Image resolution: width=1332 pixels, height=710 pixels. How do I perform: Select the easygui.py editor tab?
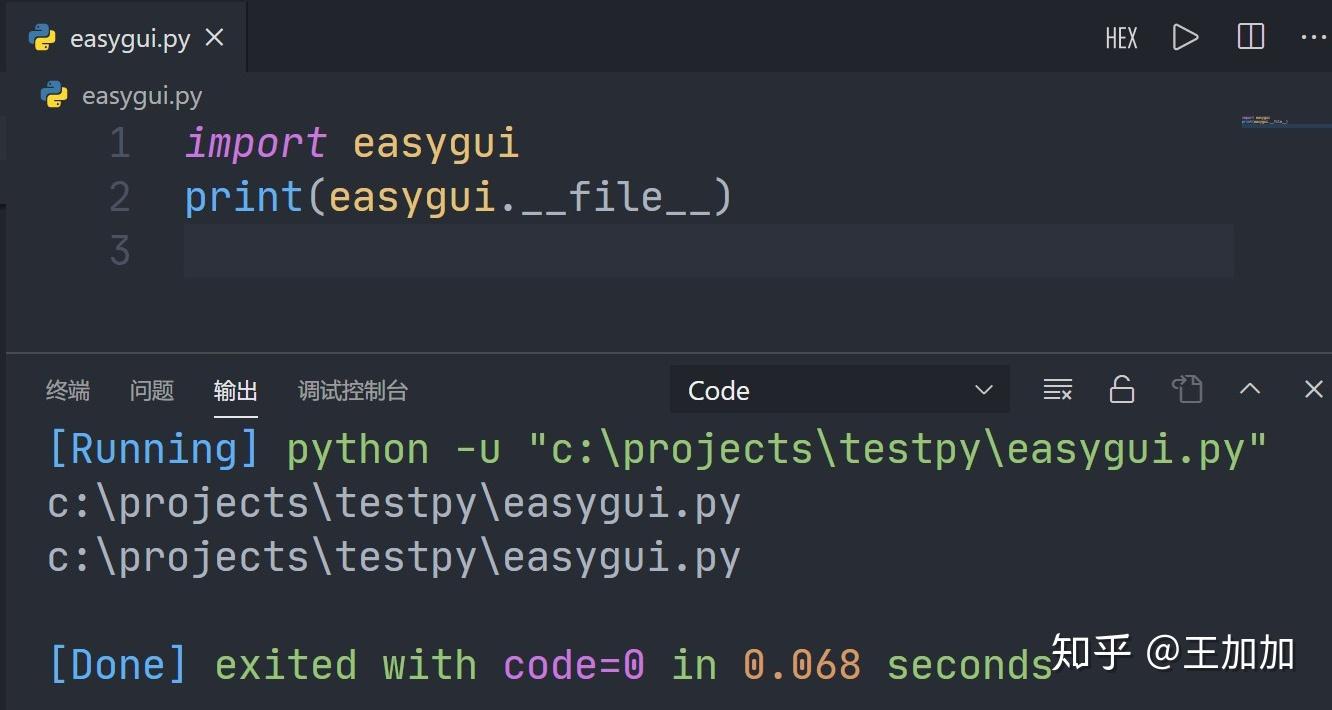coord(129,39)
